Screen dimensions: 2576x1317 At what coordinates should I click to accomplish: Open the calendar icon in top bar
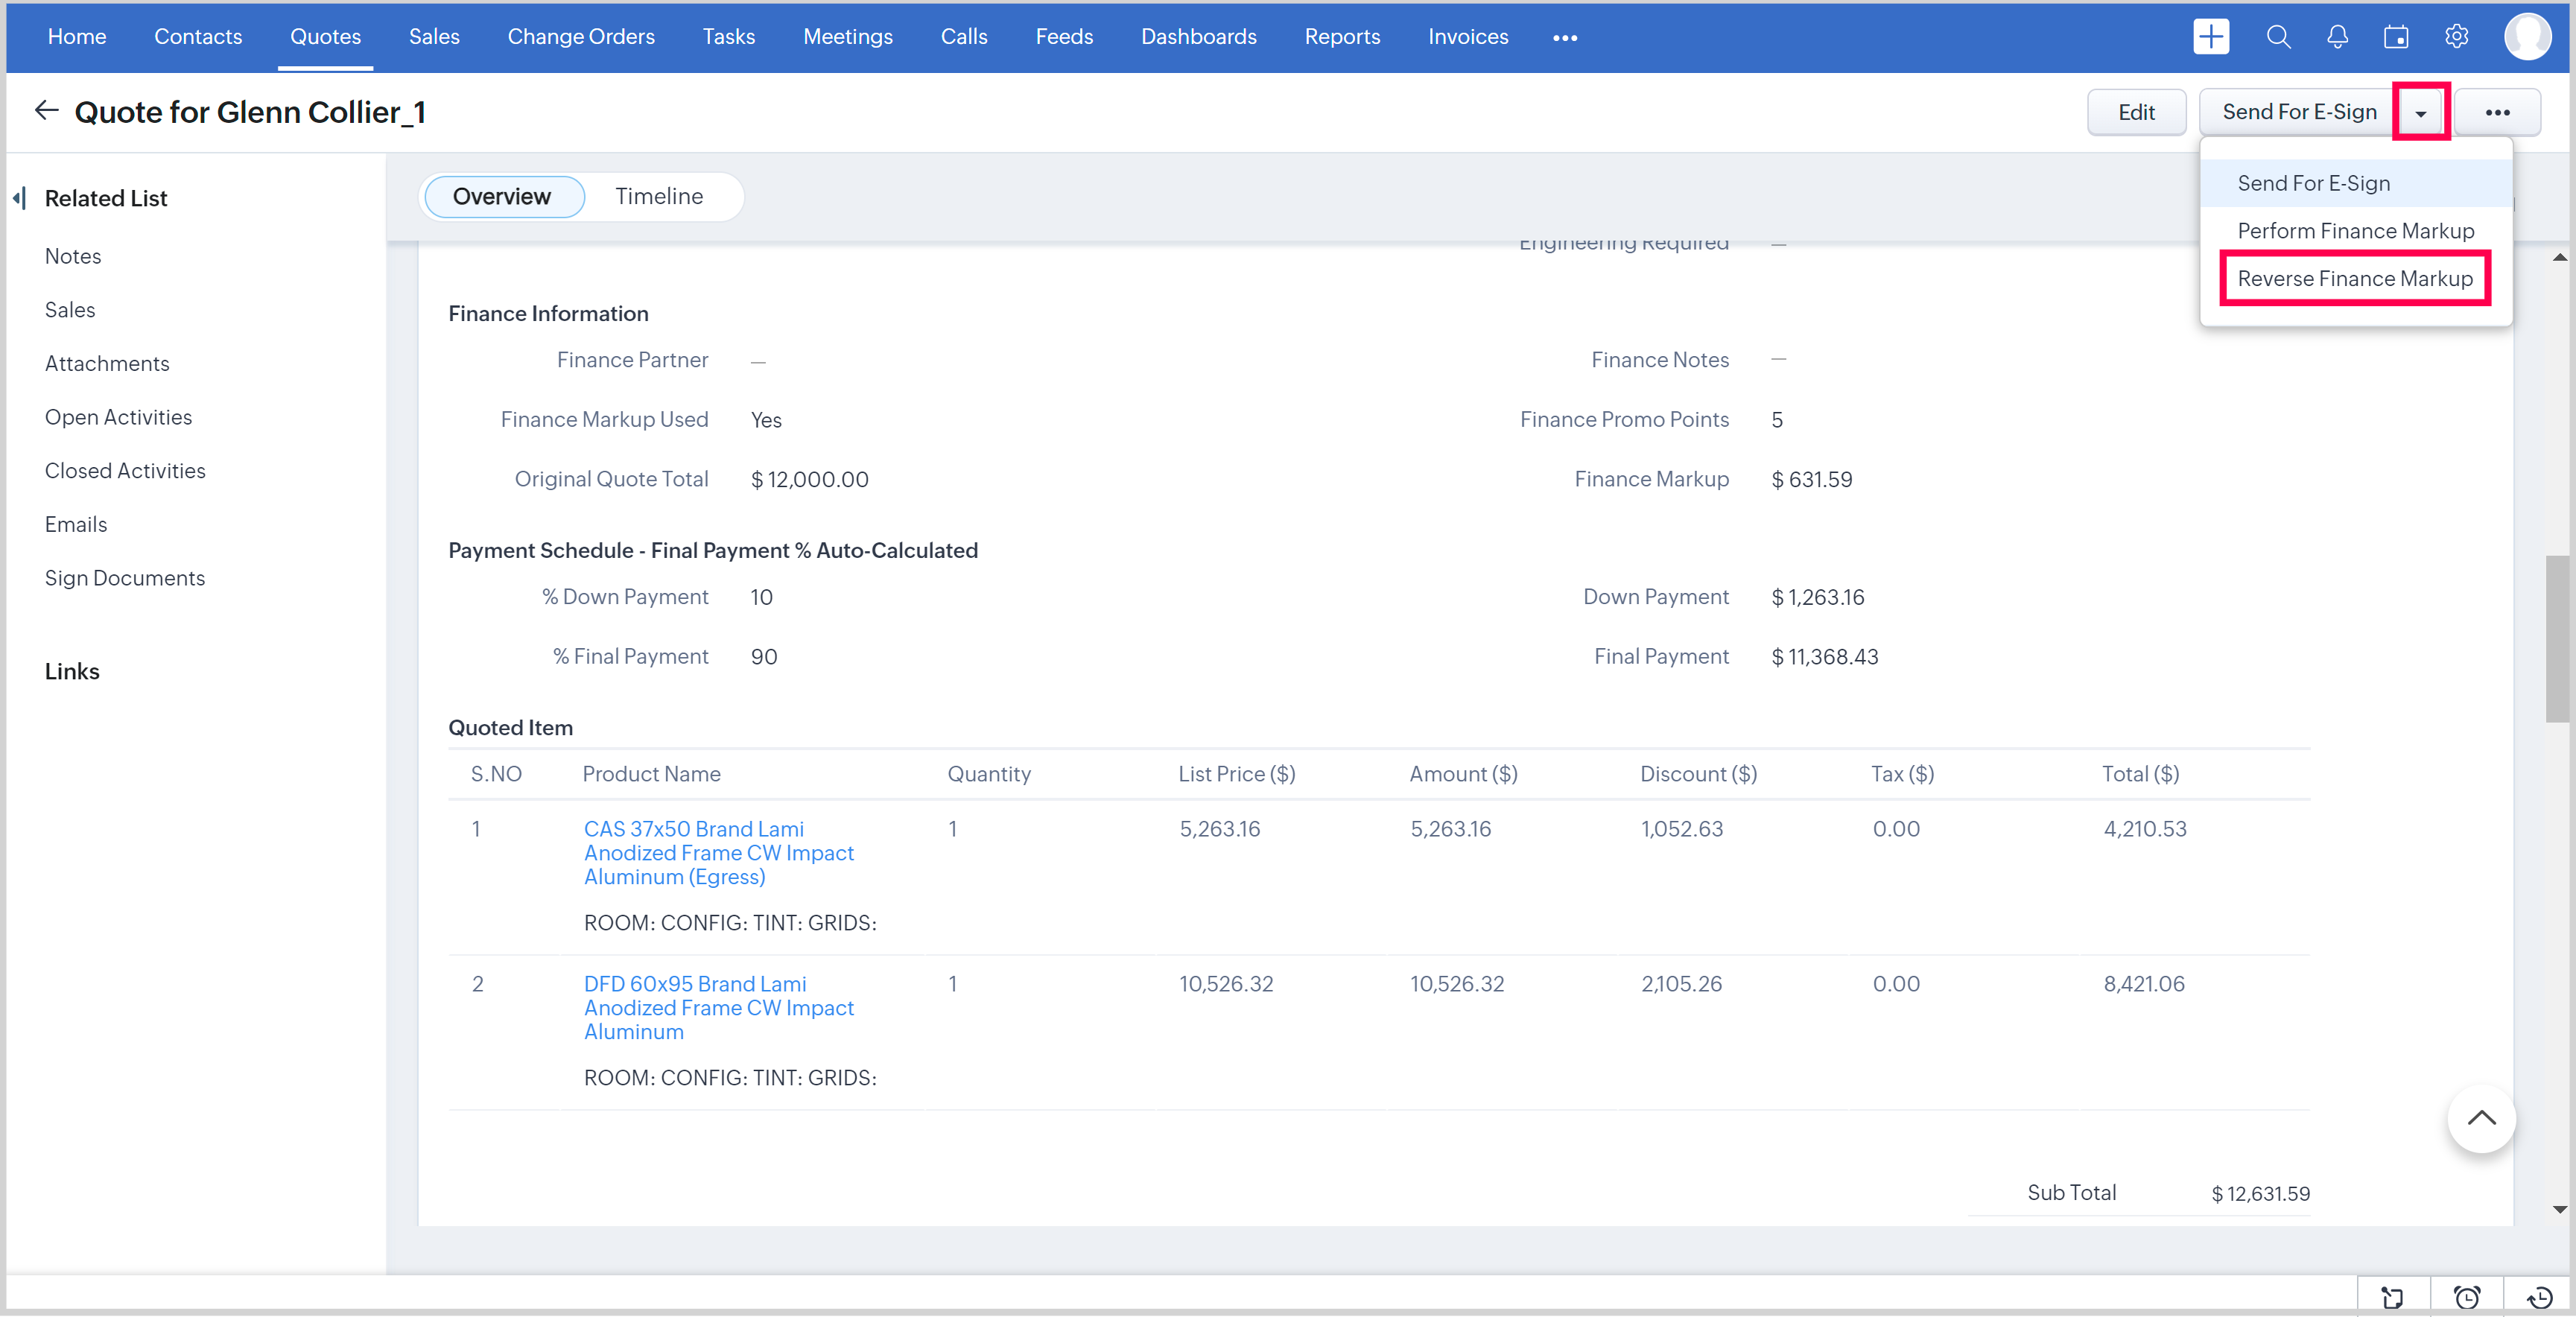[2396, 37]
